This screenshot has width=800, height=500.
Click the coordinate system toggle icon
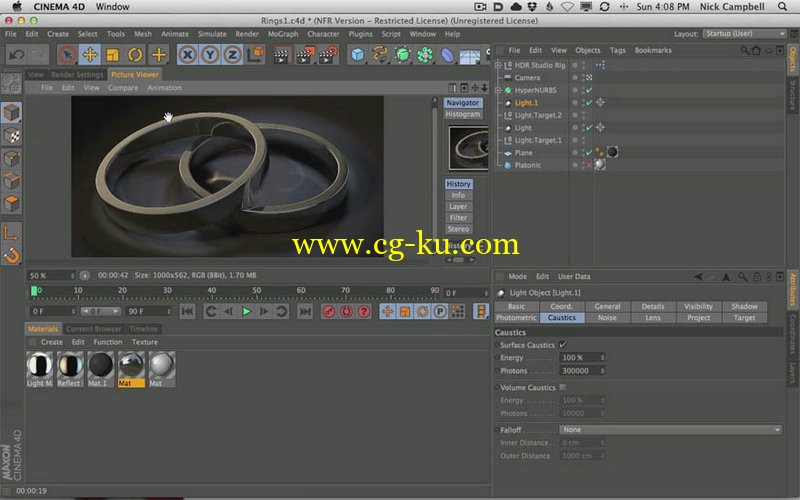pos(255,55)
